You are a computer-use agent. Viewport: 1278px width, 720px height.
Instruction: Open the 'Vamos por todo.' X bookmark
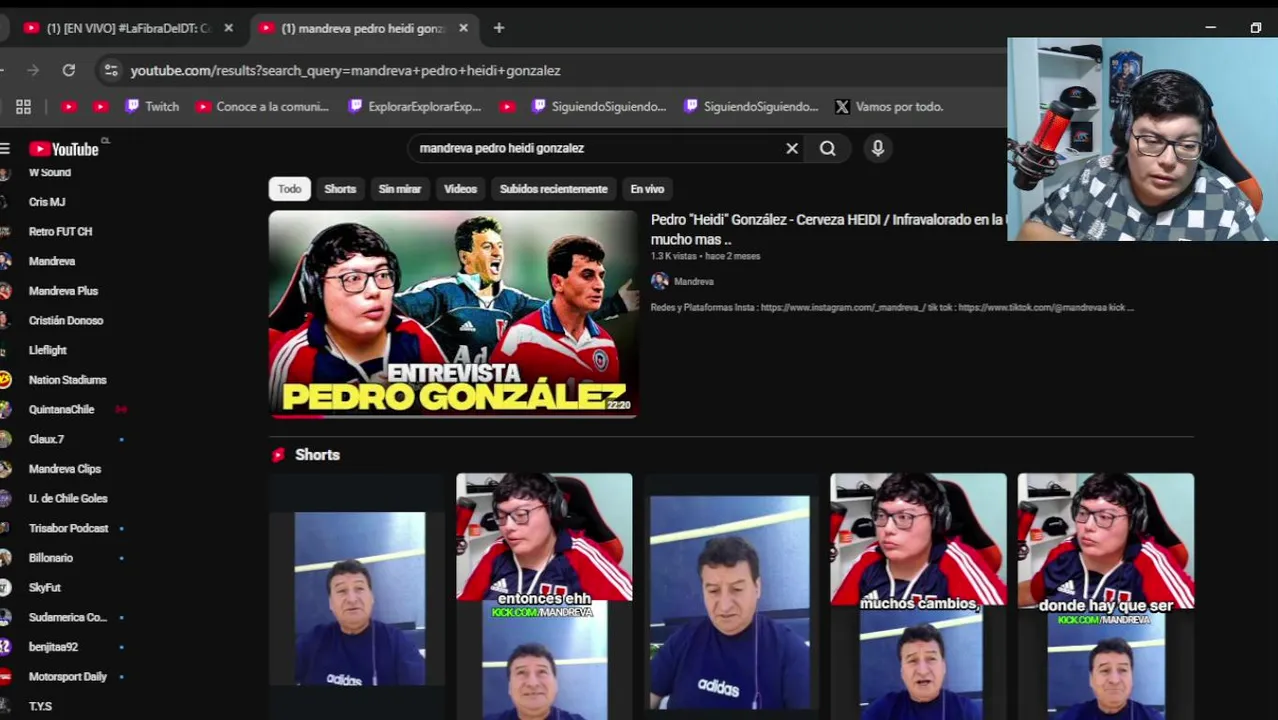click(889, 106)
